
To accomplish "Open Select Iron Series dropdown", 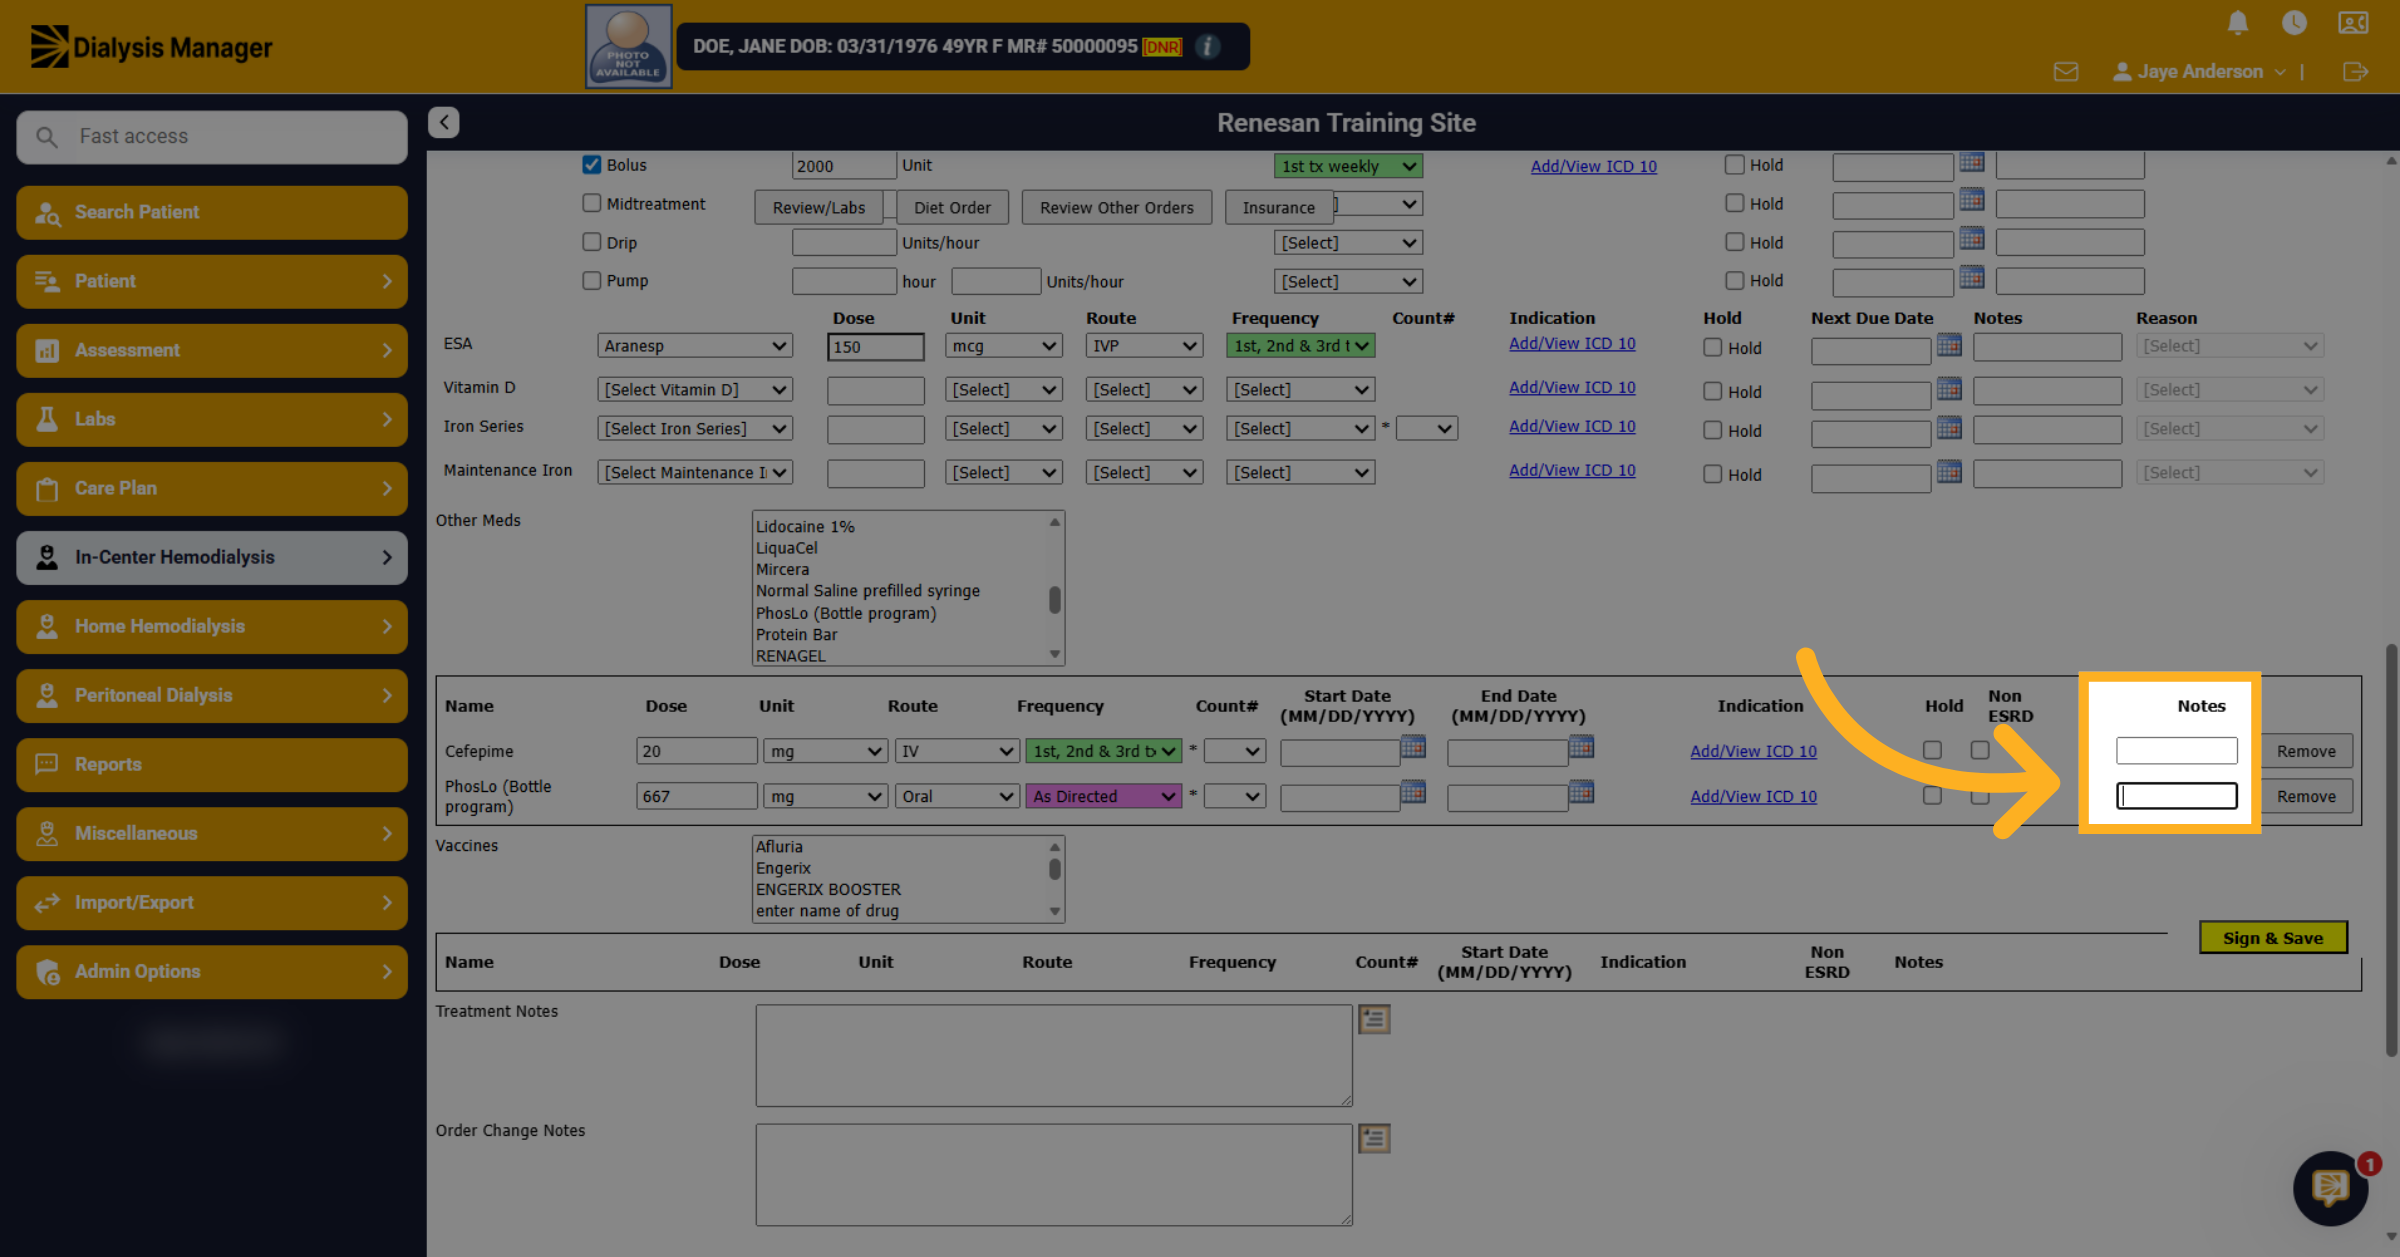I will pos(694,428).
